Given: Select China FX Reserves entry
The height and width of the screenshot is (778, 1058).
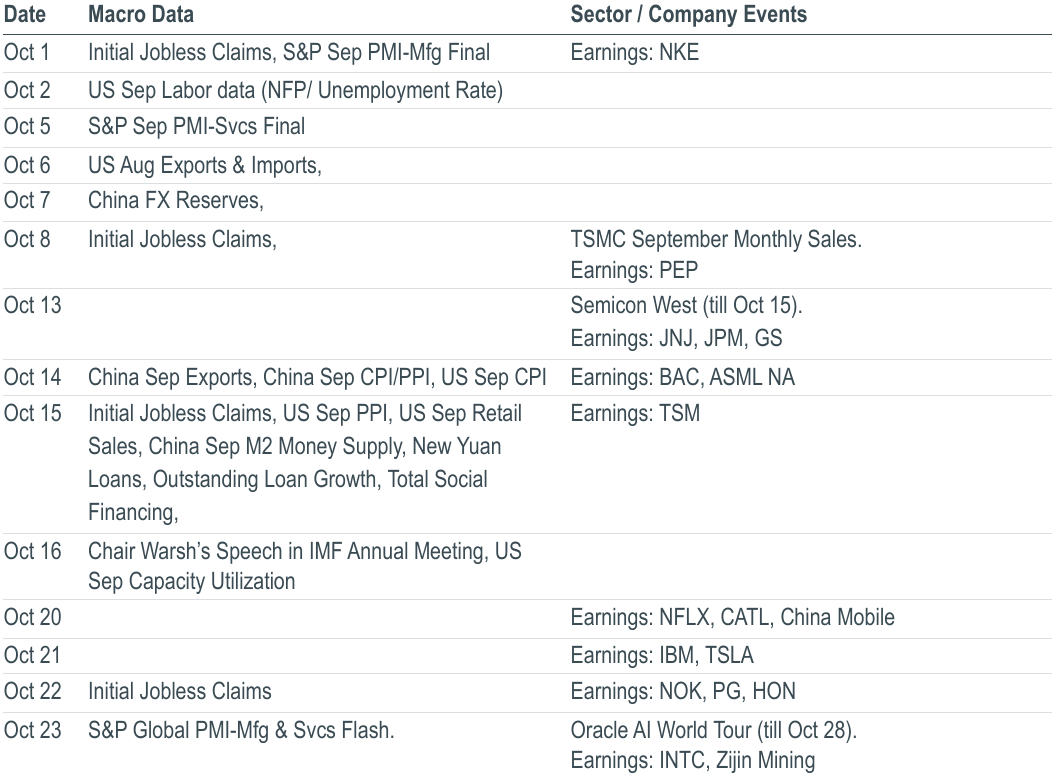Looking at the screenshot, I should pos(175,200).
